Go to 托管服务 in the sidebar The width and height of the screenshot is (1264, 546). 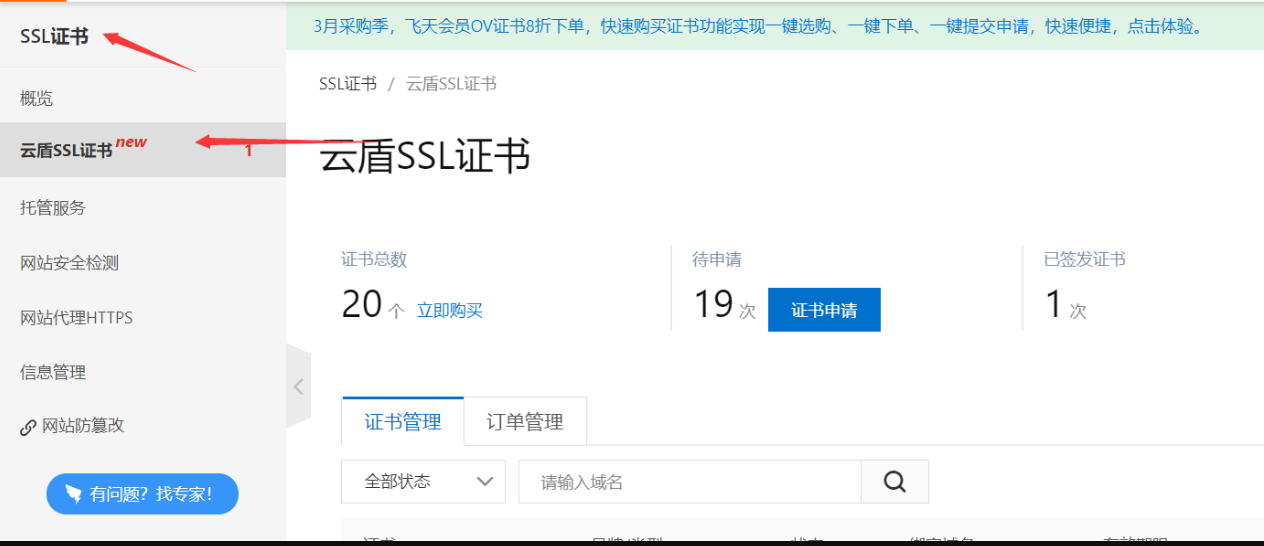pyautogui.click(x=53, y=208)
